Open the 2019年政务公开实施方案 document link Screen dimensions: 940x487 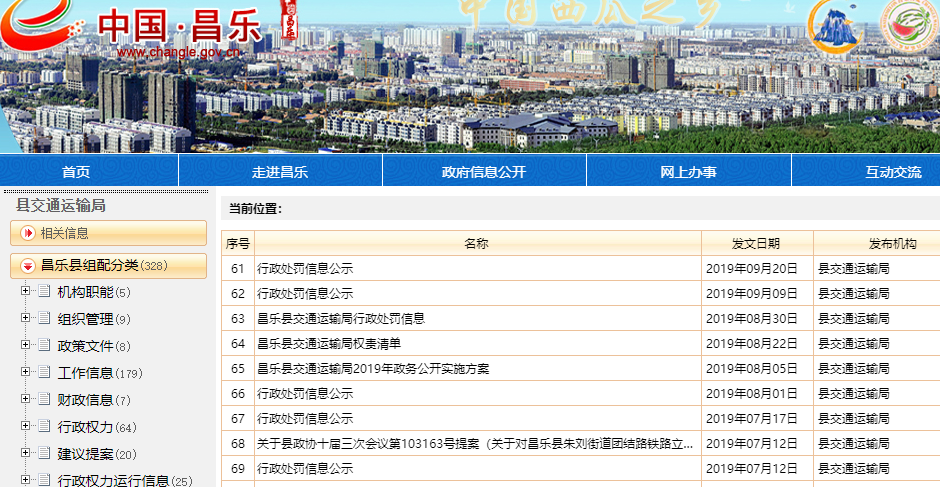click(x=373, y=369)
